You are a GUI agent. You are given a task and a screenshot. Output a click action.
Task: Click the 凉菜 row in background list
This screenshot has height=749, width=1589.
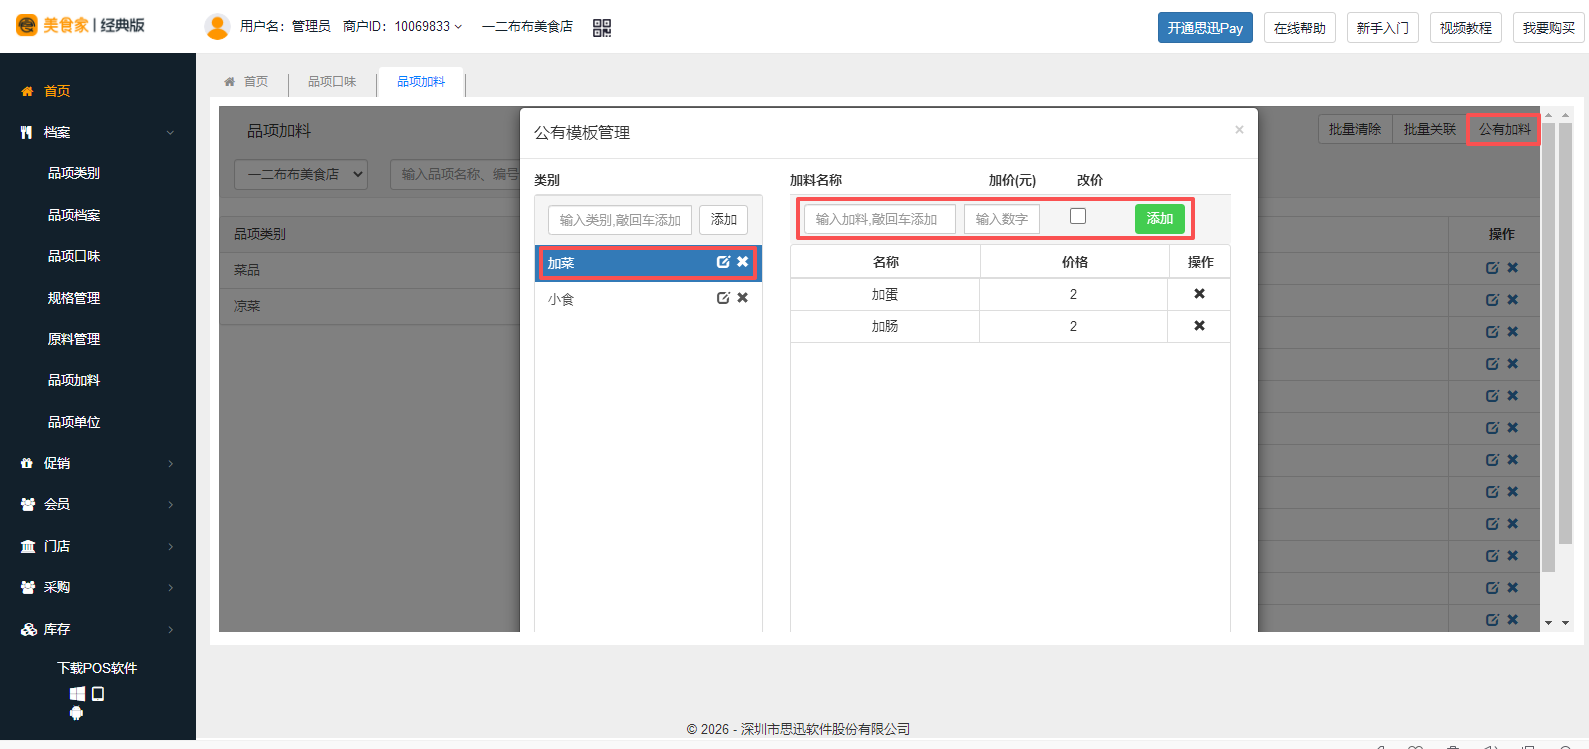tap(370, 306)
